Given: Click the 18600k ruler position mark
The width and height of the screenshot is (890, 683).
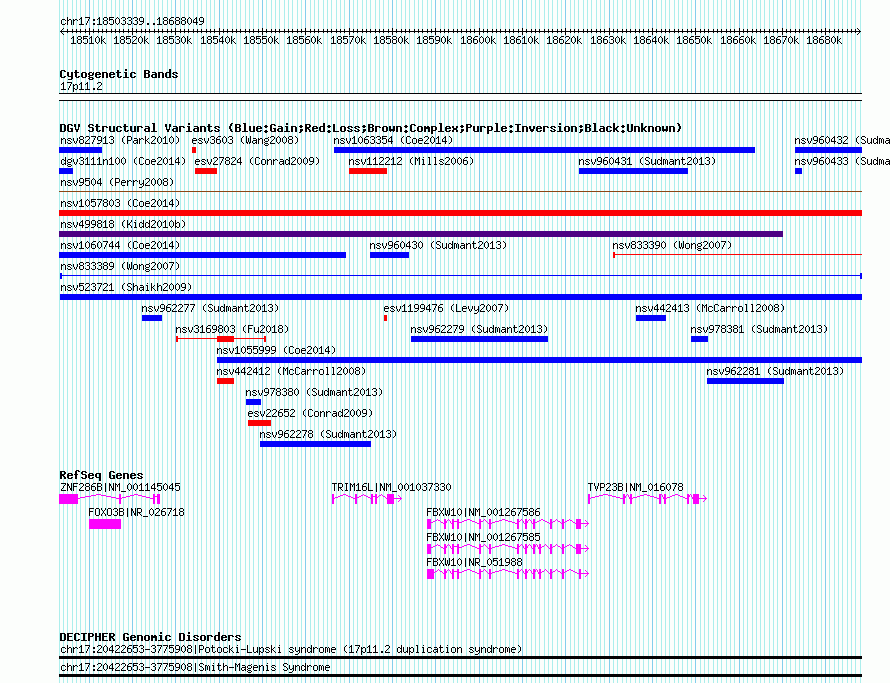Looking at the screenshot, I should (x=478, y=40).
